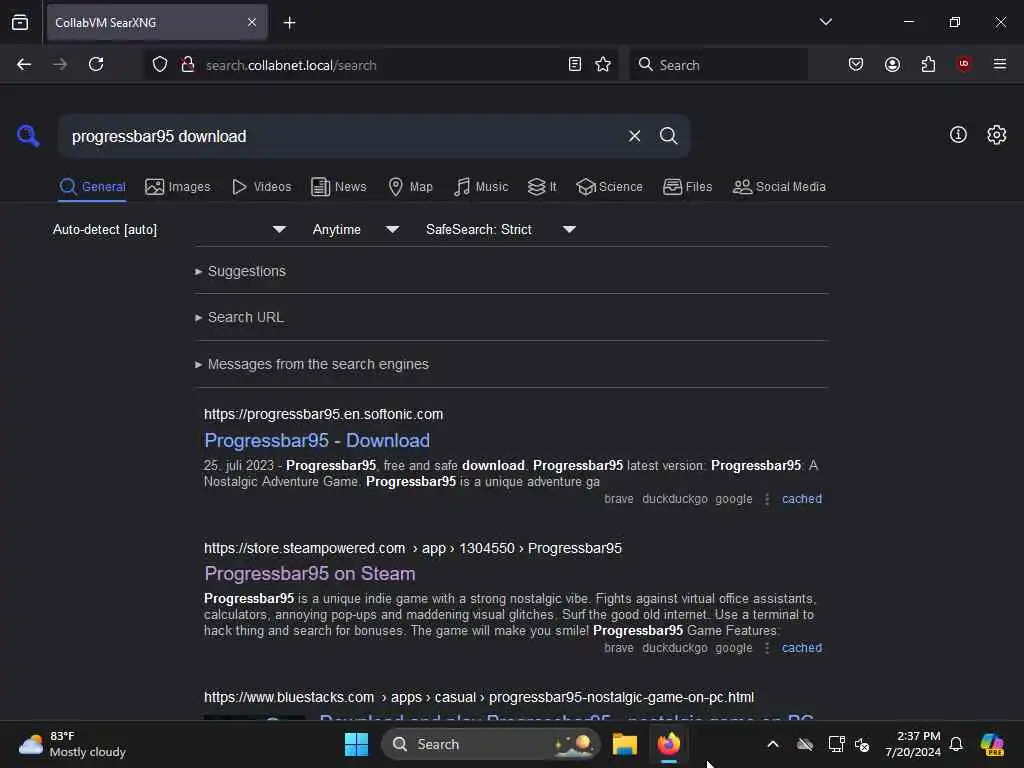The image size is (1024, 768).
Task: Click Firefox icon on taskbar
Action: [x=669, y=744]
